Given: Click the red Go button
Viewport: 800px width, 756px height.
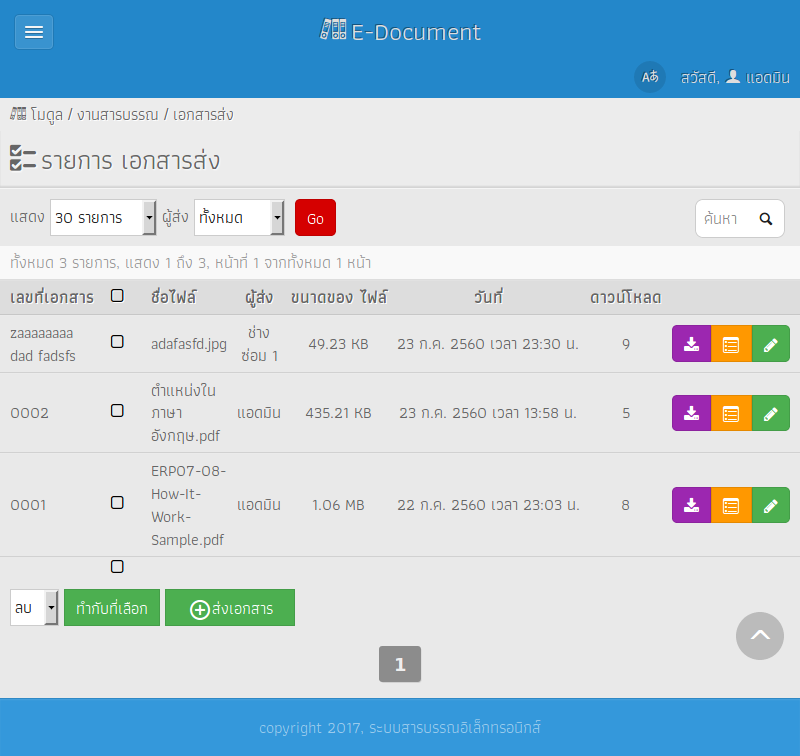Looking at the screenshot, I should [x=315, y=218].
